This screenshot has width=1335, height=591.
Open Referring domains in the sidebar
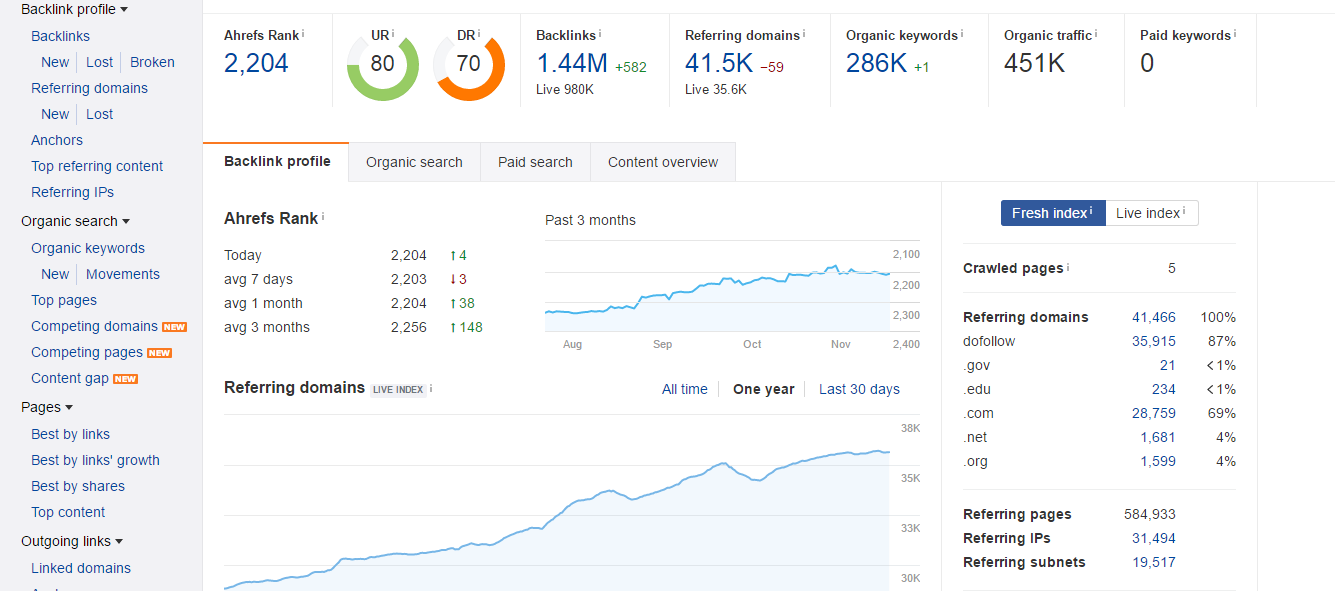coord(89,88)
